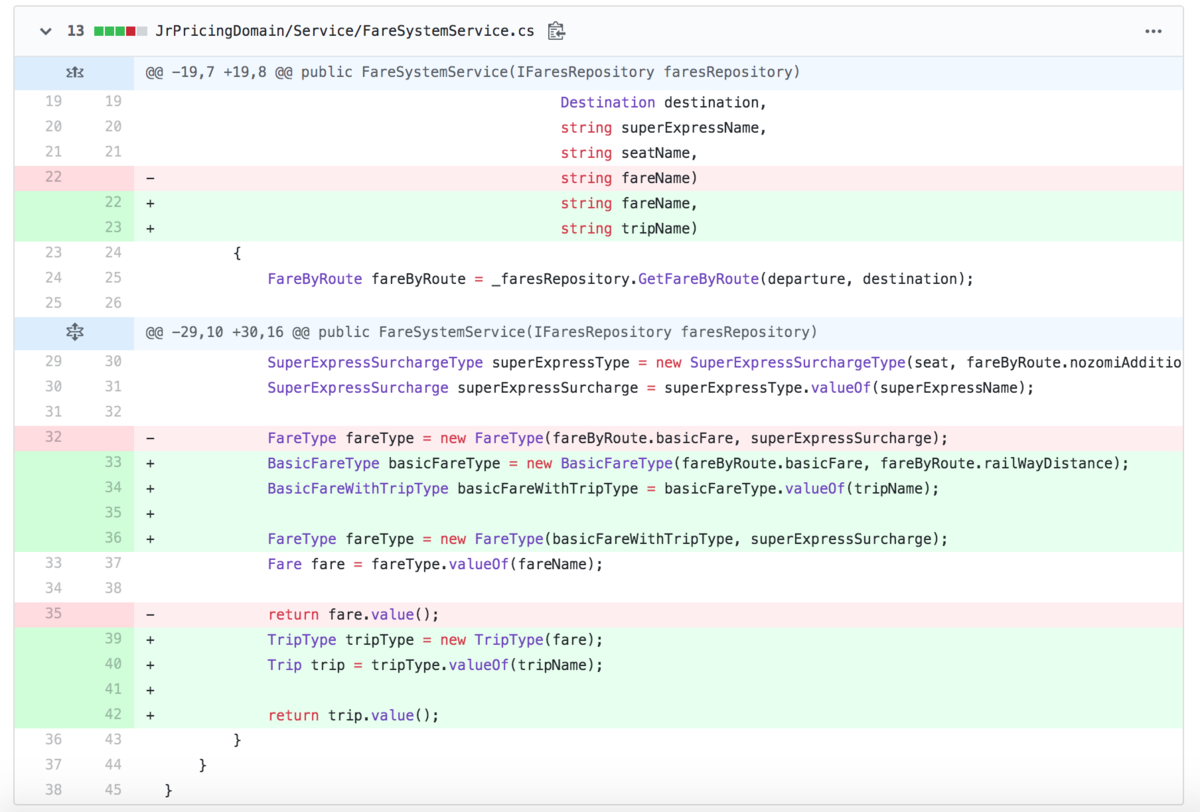Click the added 'BasicFareType basicFareType' line
This screenshot has width=1200, height=812.
(x=698, y=463)
